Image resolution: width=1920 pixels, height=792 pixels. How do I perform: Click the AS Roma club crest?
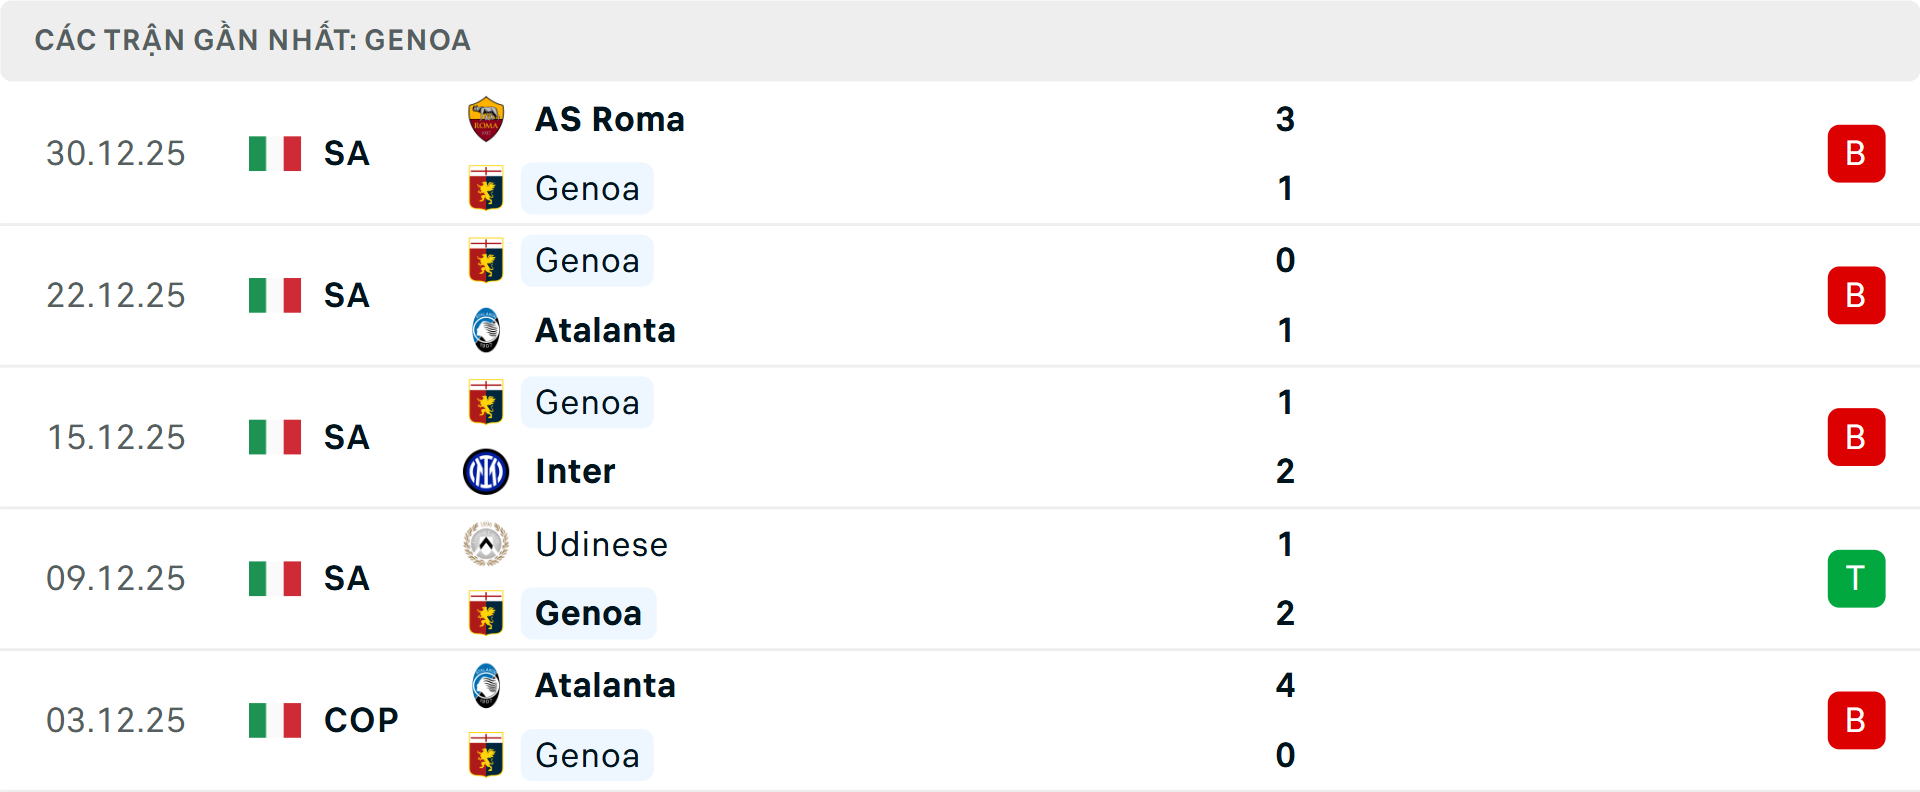point(486,117)
